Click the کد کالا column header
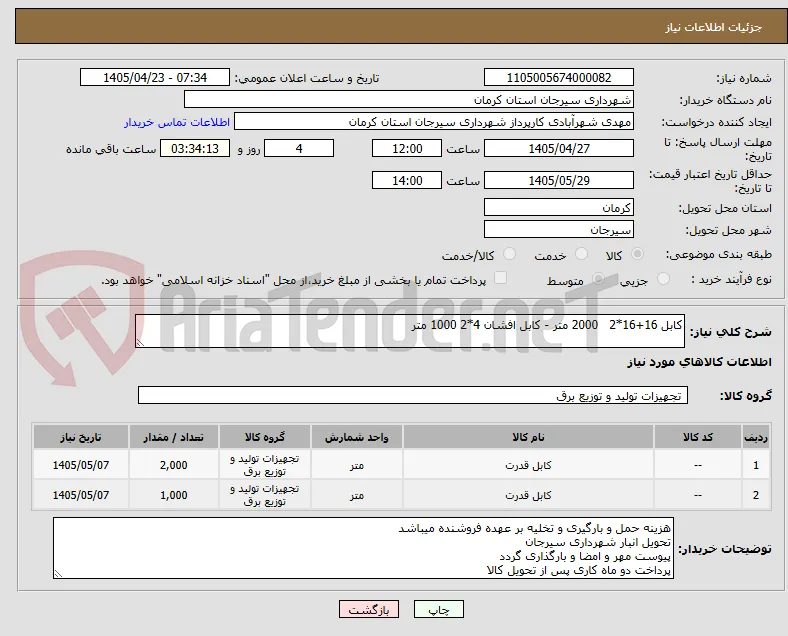 pos(698,437)
